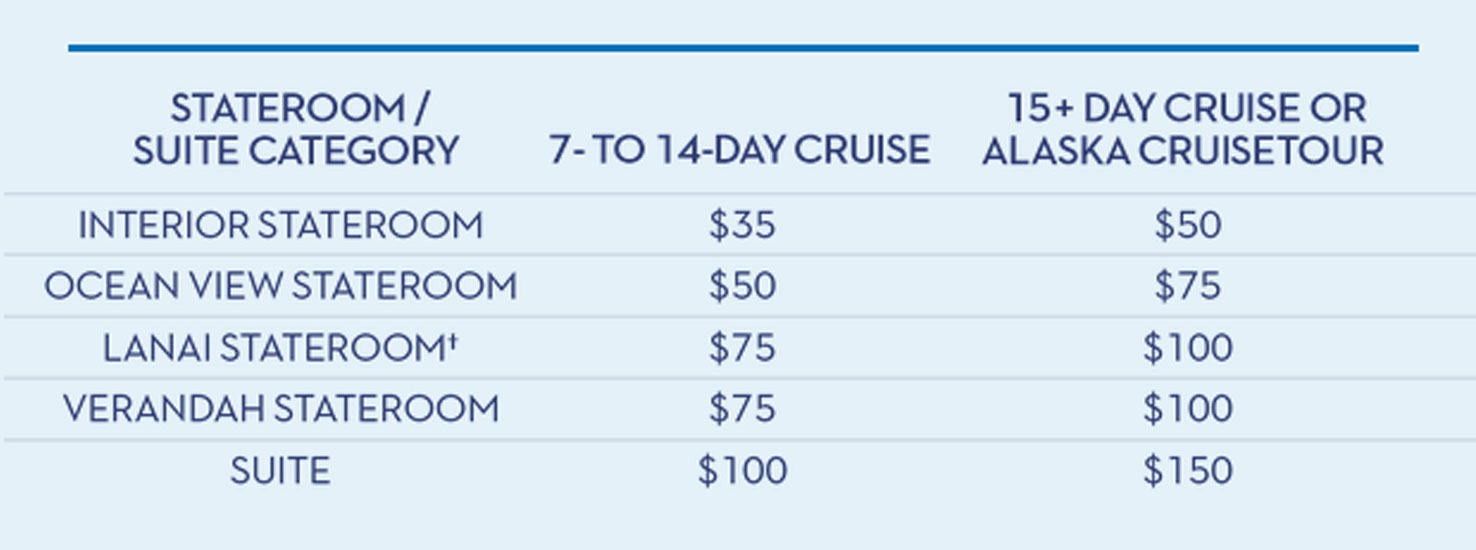Select the Interior Stateroom row label
The width and height of the screenshot is (1476, 550).
280,225
